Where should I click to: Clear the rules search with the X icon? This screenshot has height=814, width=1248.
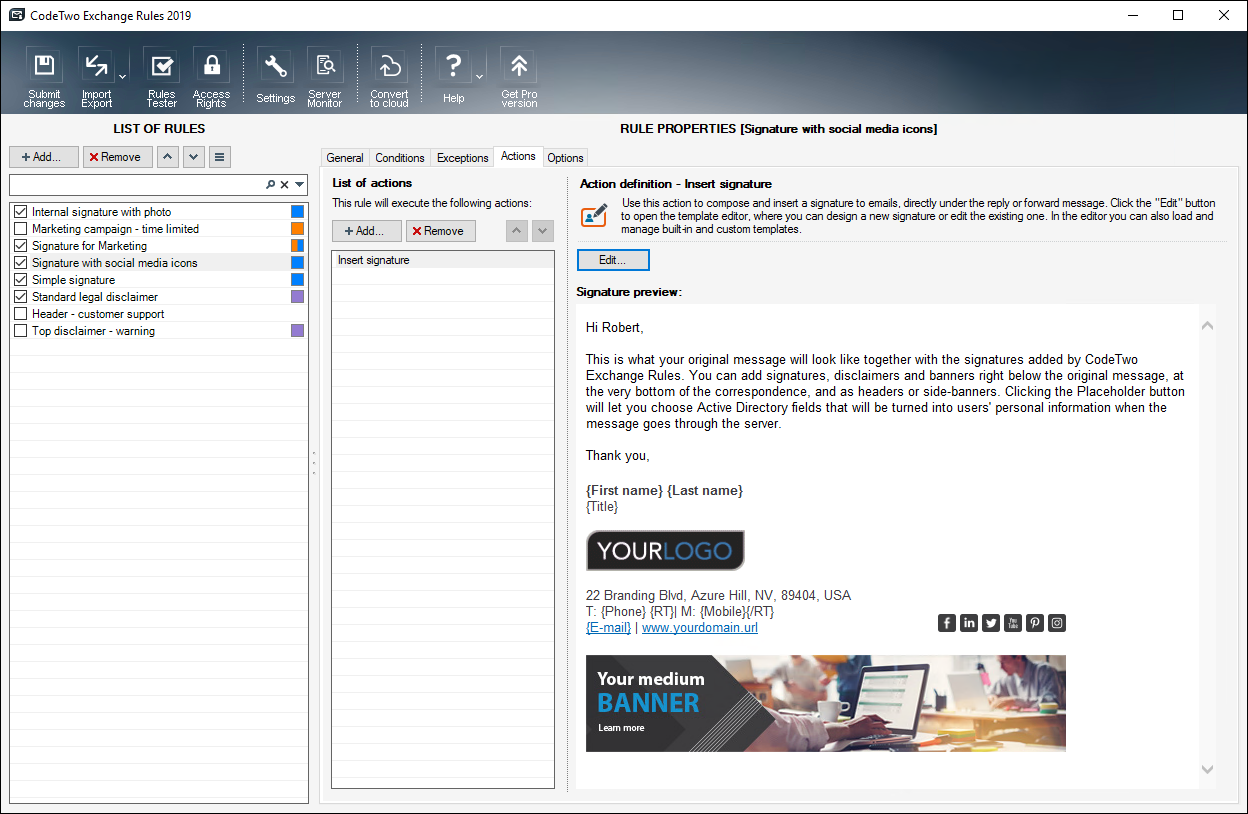[284, 185]
